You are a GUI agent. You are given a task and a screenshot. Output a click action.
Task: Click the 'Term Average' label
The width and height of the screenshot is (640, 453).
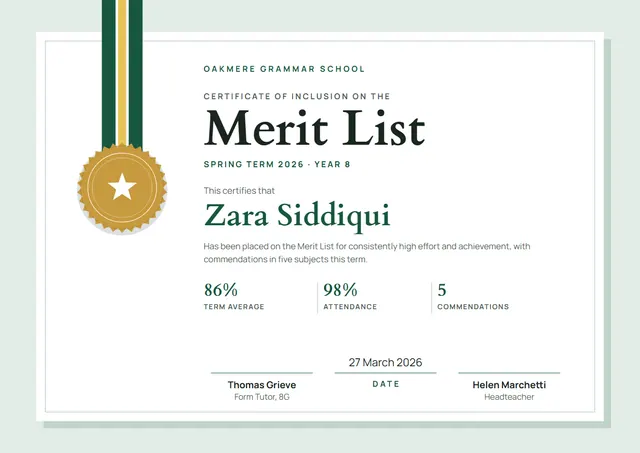(x=234, y=307)
